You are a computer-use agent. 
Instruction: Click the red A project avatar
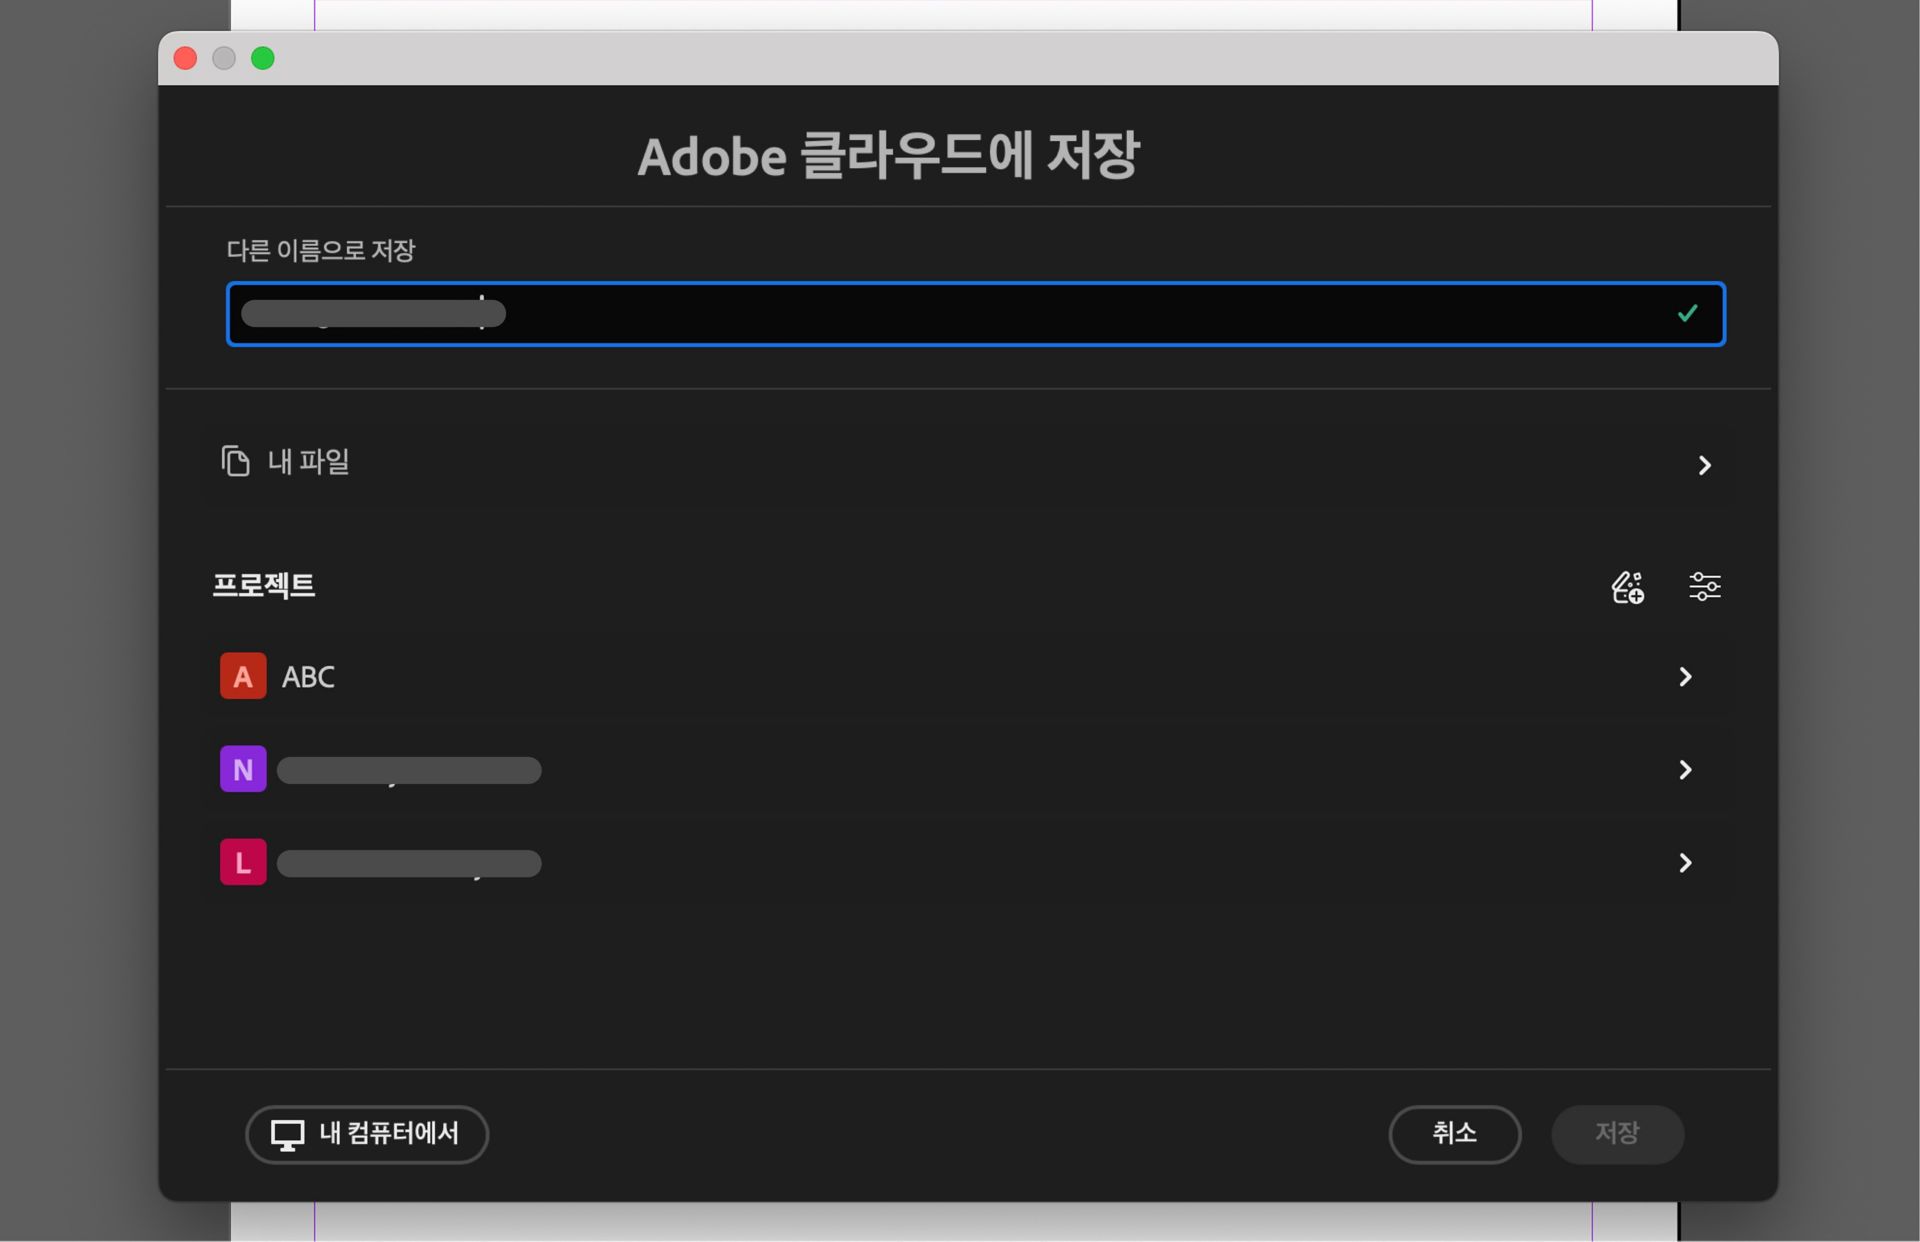point(243,676)
